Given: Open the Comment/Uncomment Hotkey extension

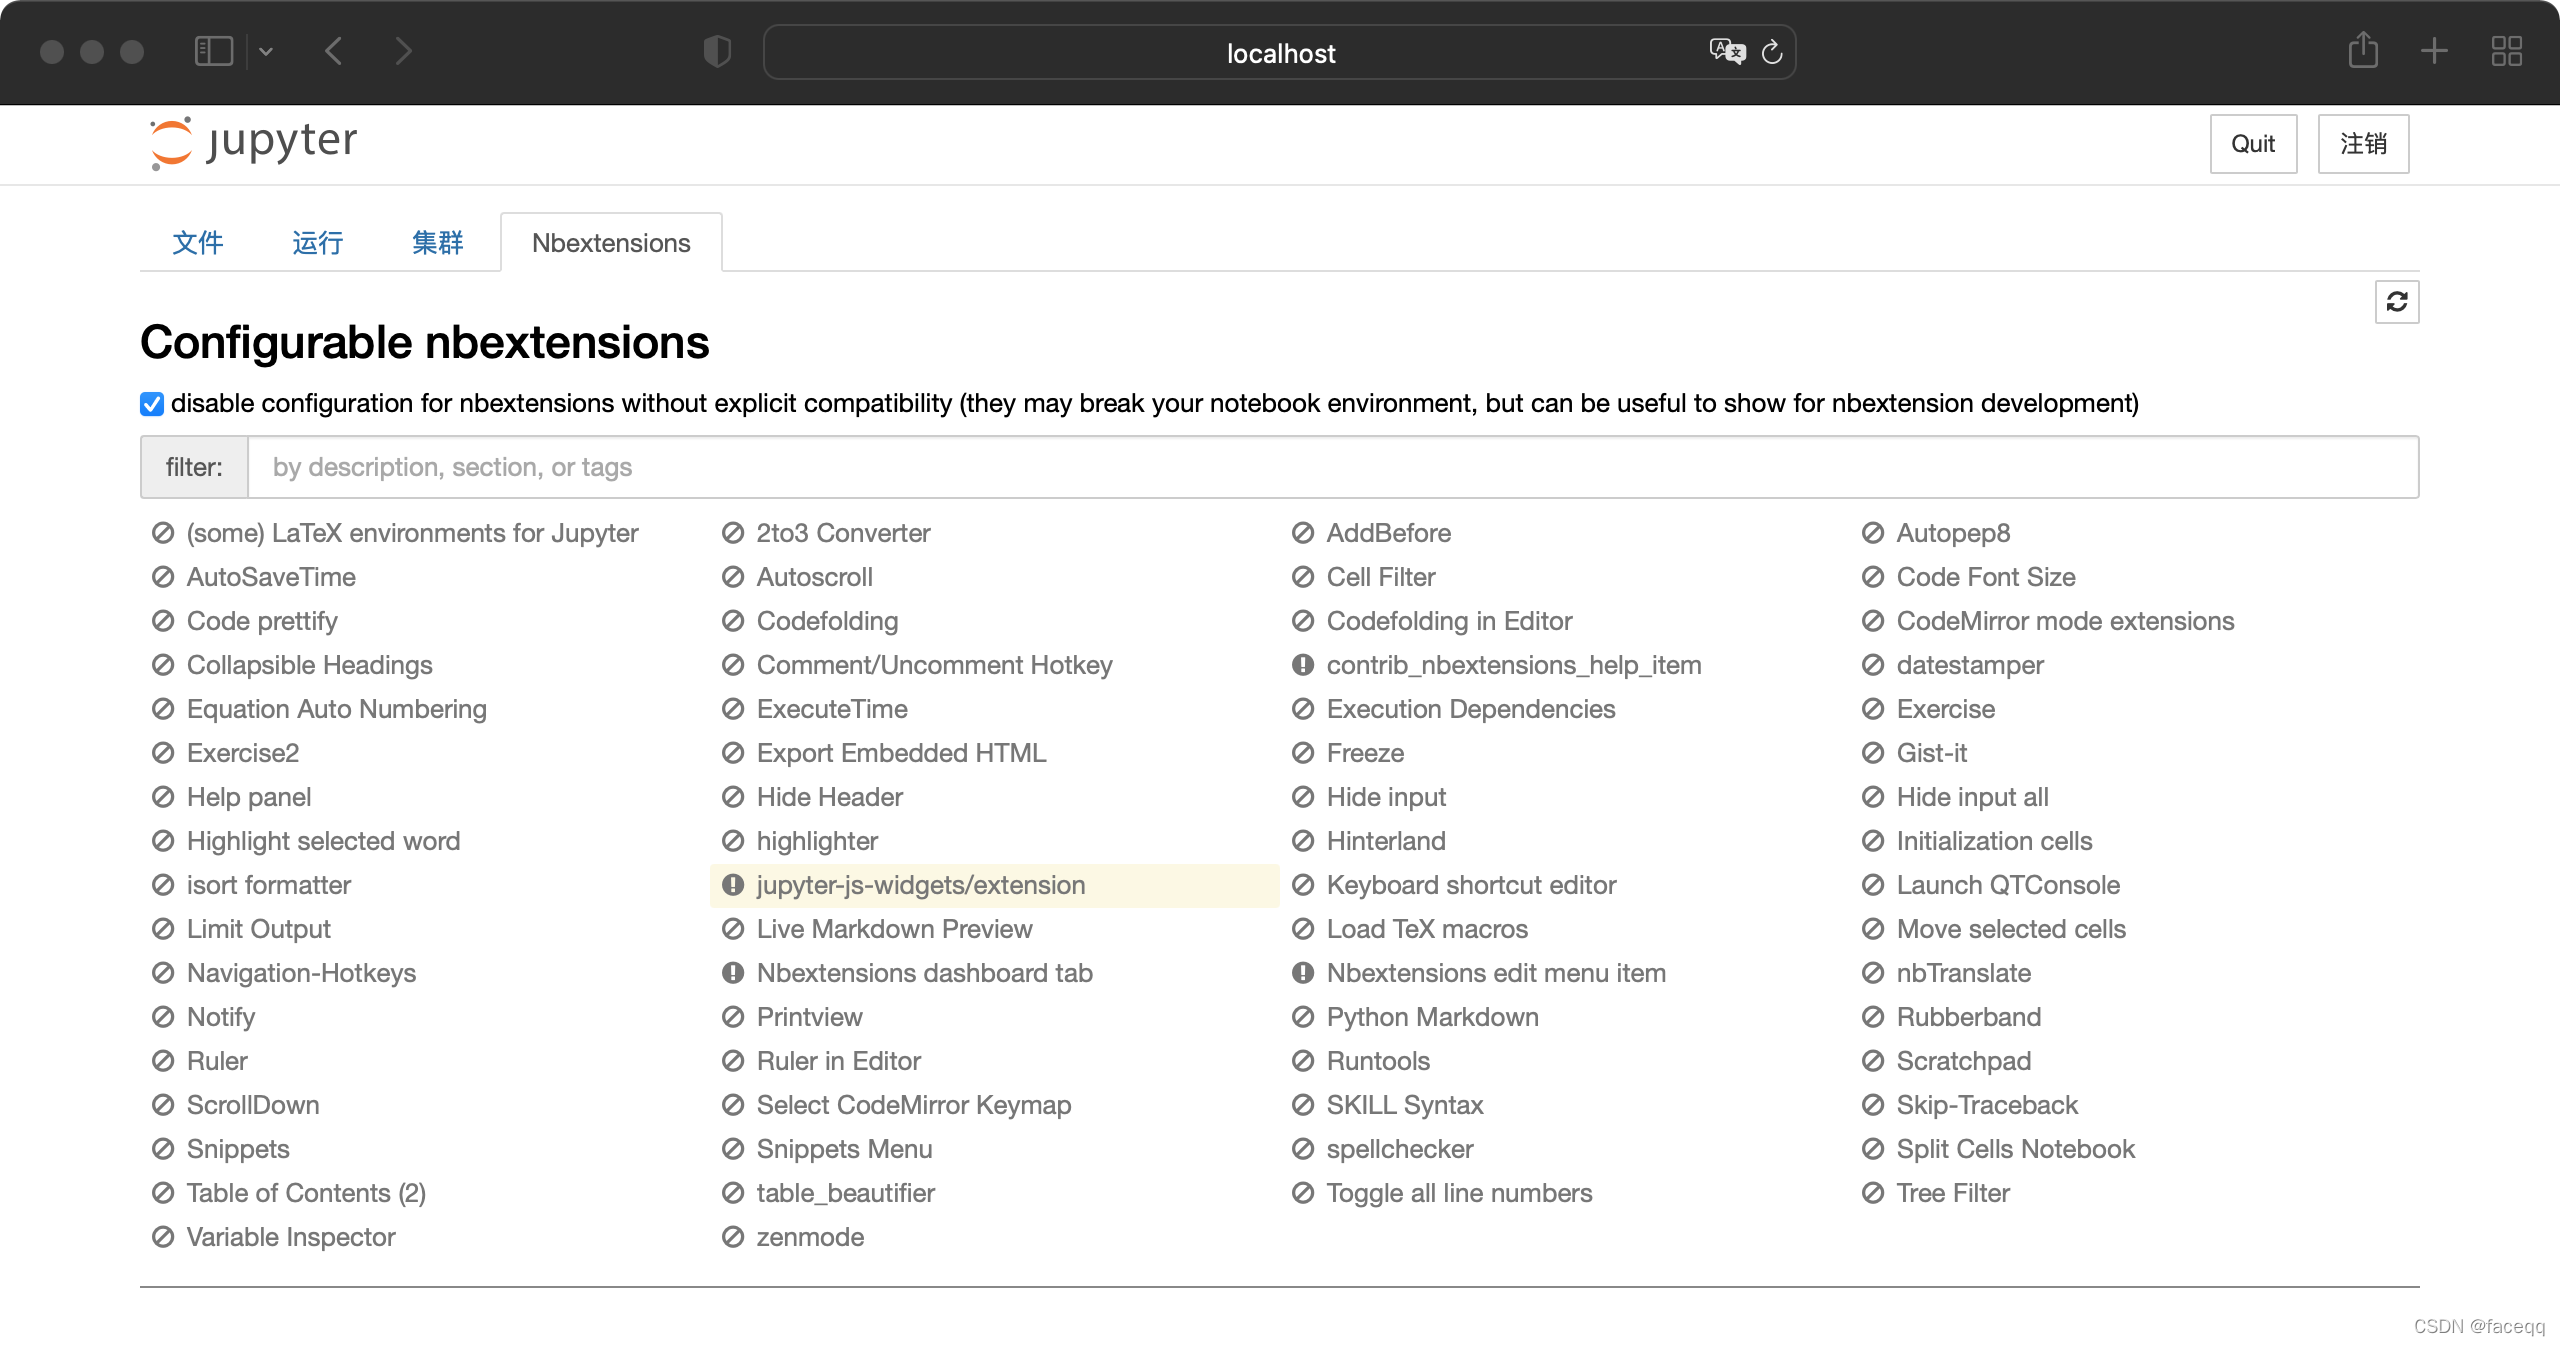Looking at the screenshot, I should click(x=934, y=665).
